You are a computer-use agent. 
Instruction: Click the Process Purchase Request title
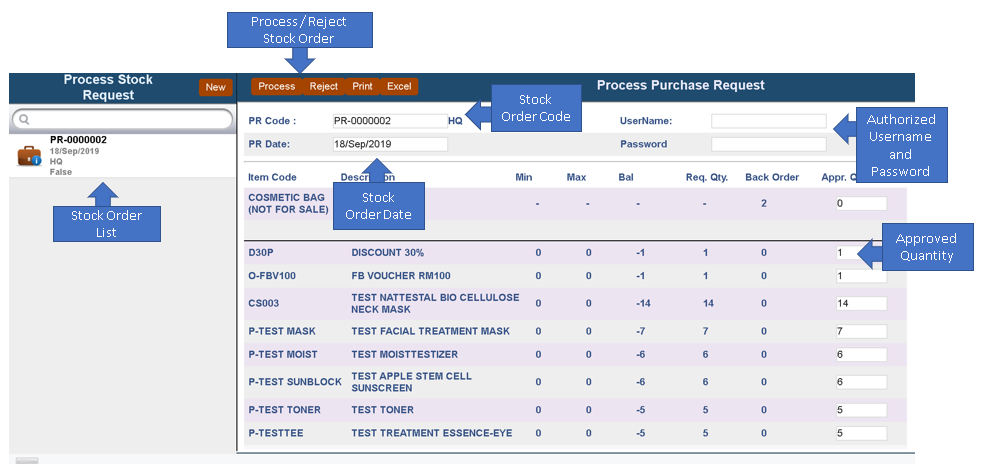pos(680,85)
